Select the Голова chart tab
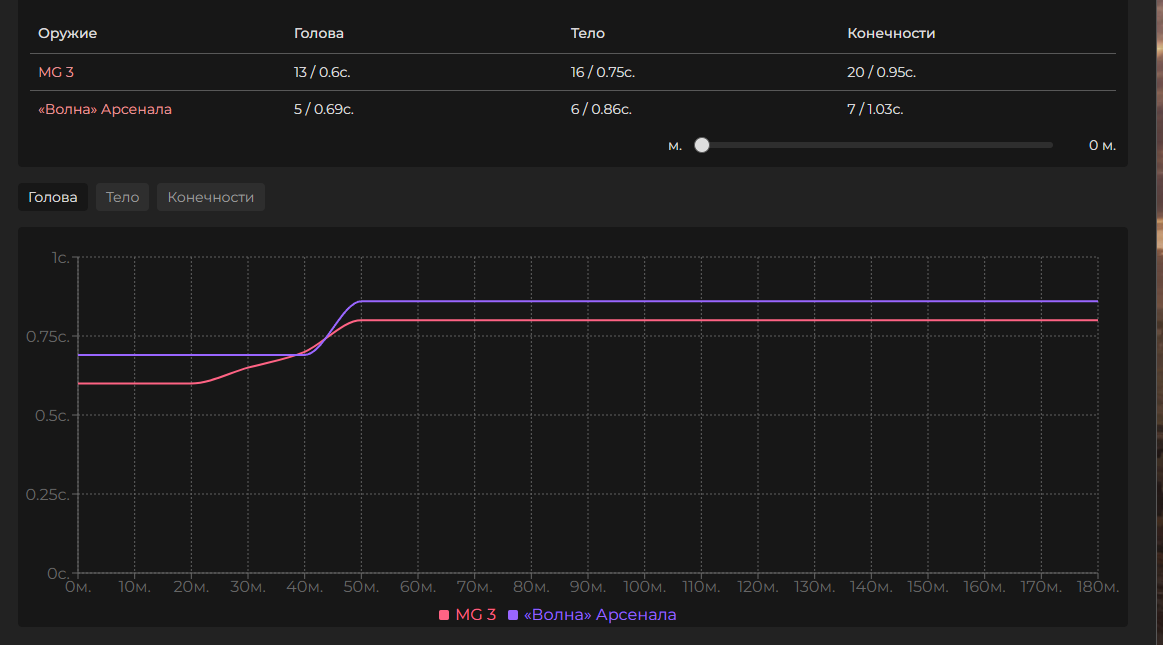This screenshot has width=1163, height=645. tap(53, 197)
